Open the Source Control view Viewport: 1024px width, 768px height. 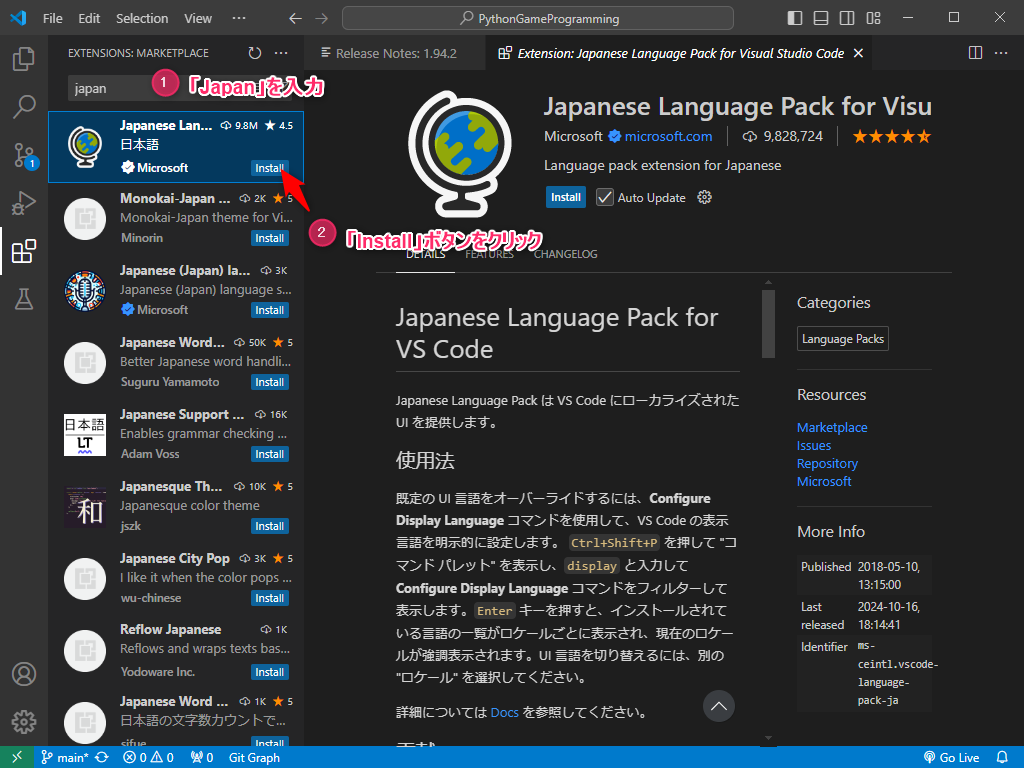[x=24, y=155]
